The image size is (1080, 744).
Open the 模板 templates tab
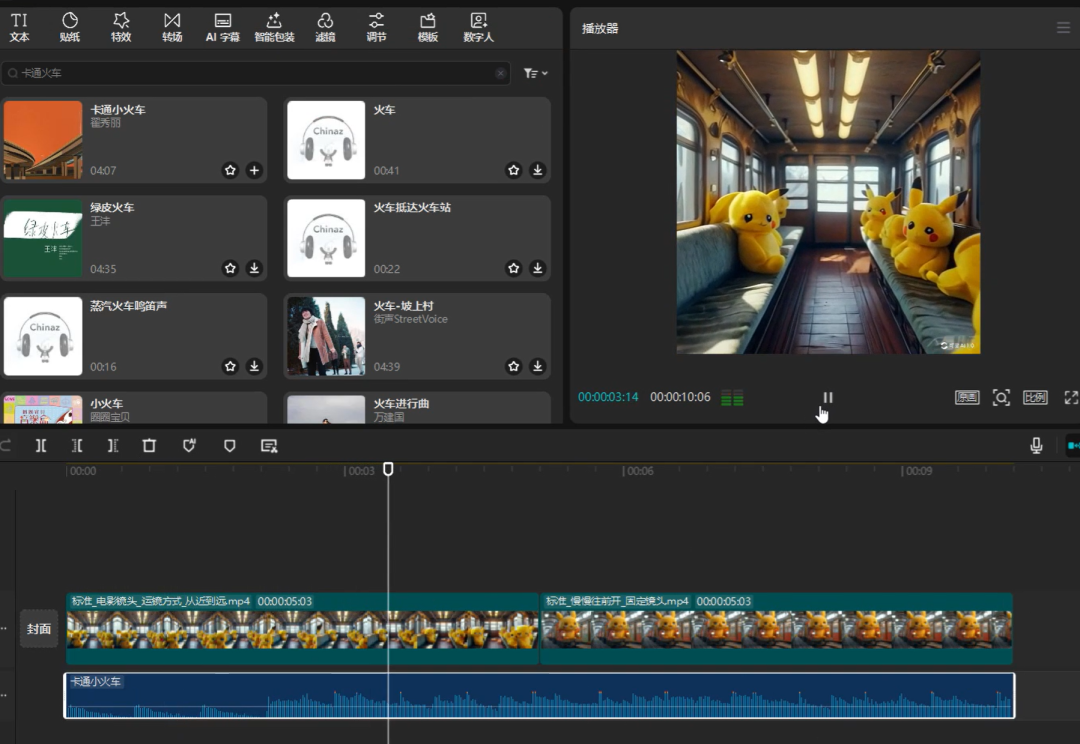pos(428,28)
